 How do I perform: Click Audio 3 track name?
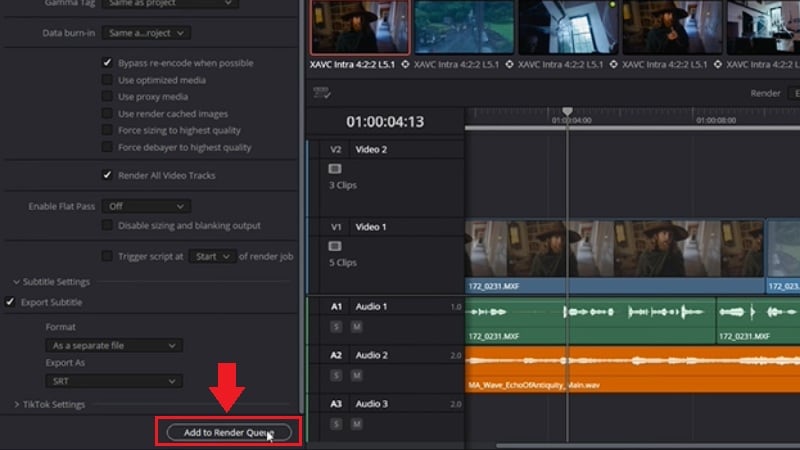pyautogui.click(x=371, y=404)
